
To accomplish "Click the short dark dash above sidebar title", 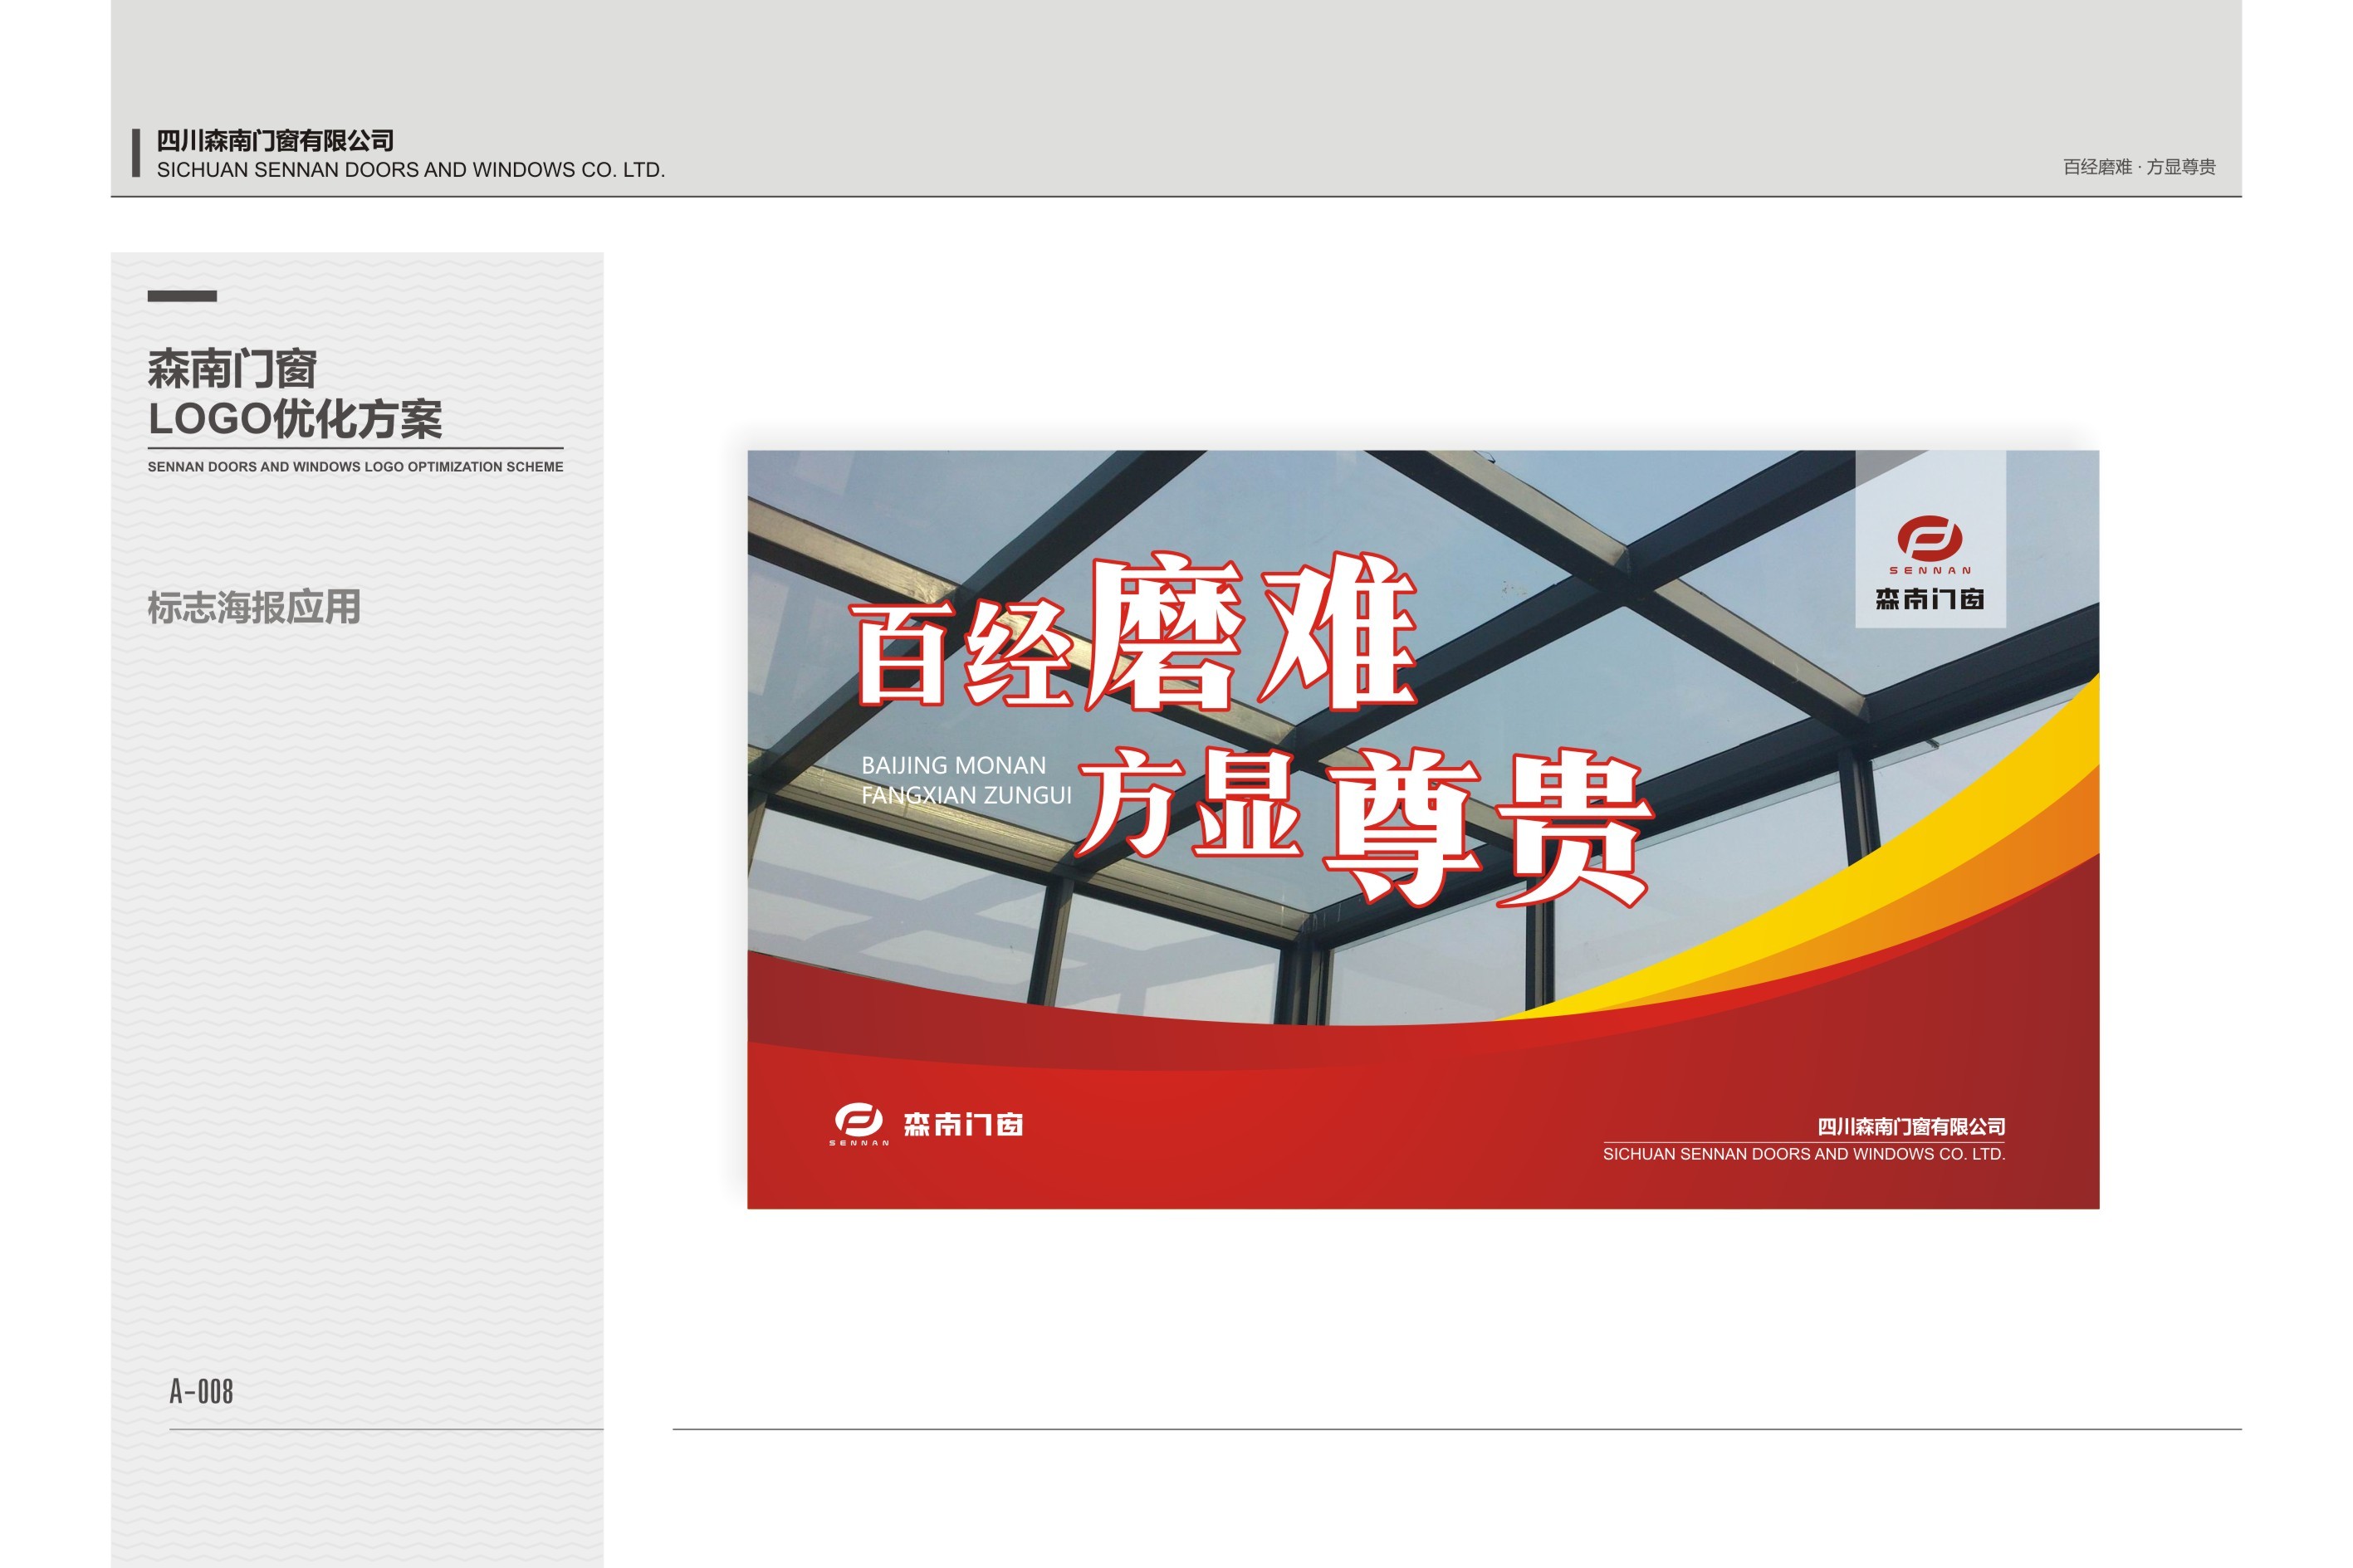I will coord(182,296).
